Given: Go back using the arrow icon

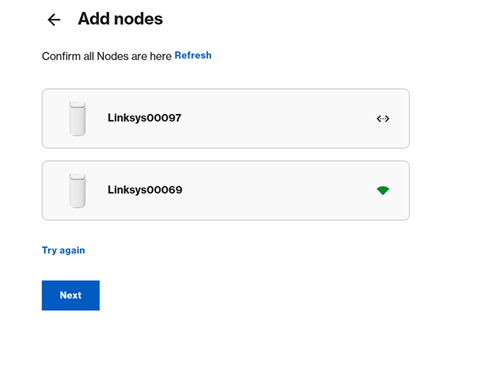Looking at the screenshot, I should 54,20.
